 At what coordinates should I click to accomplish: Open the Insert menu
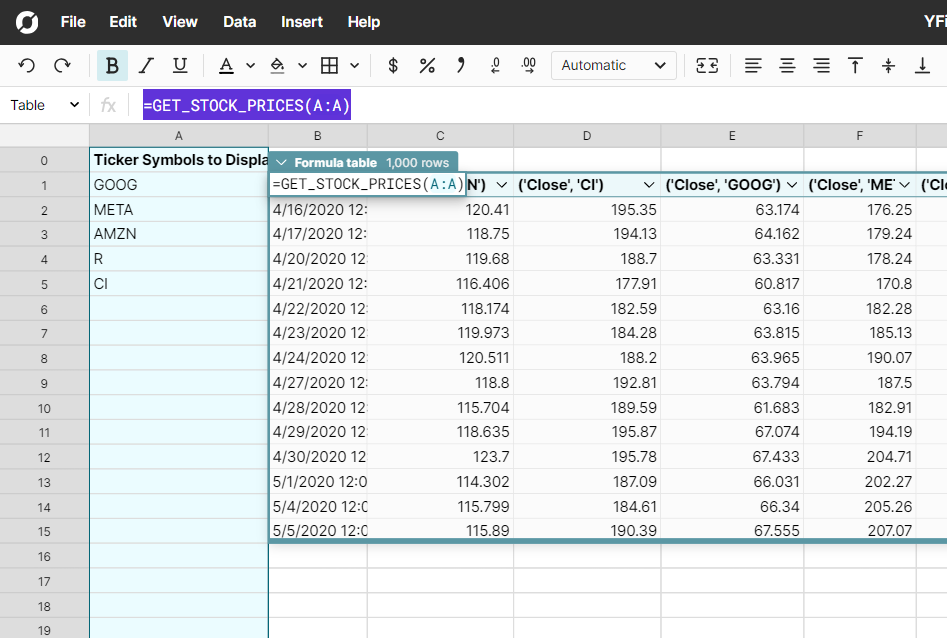pyautogui.click(x=301, y=21)
